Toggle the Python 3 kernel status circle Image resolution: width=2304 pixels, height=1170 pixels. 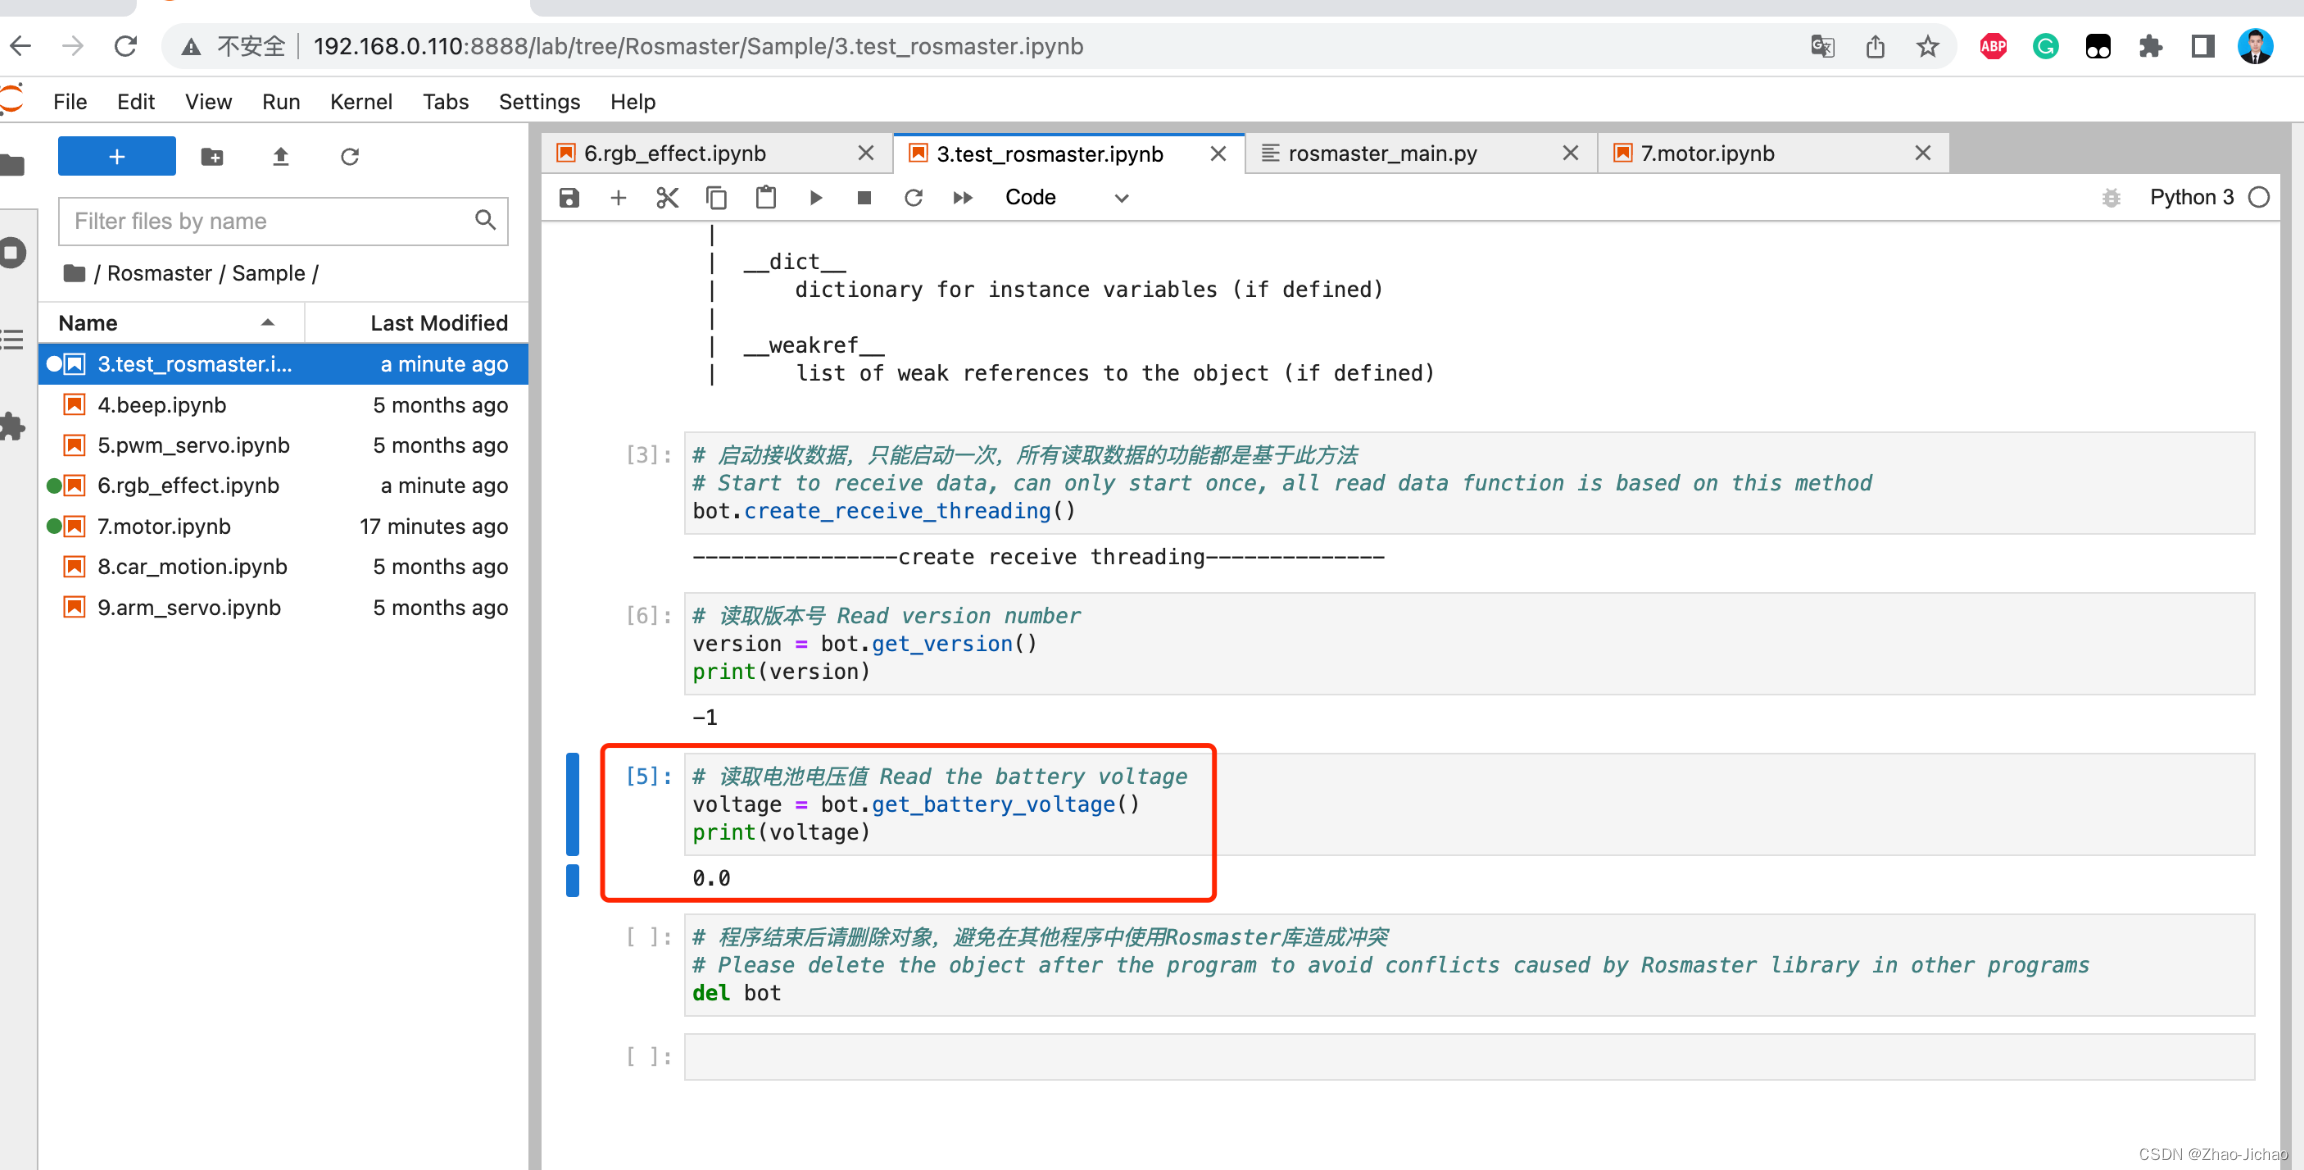coord(2259,198)
